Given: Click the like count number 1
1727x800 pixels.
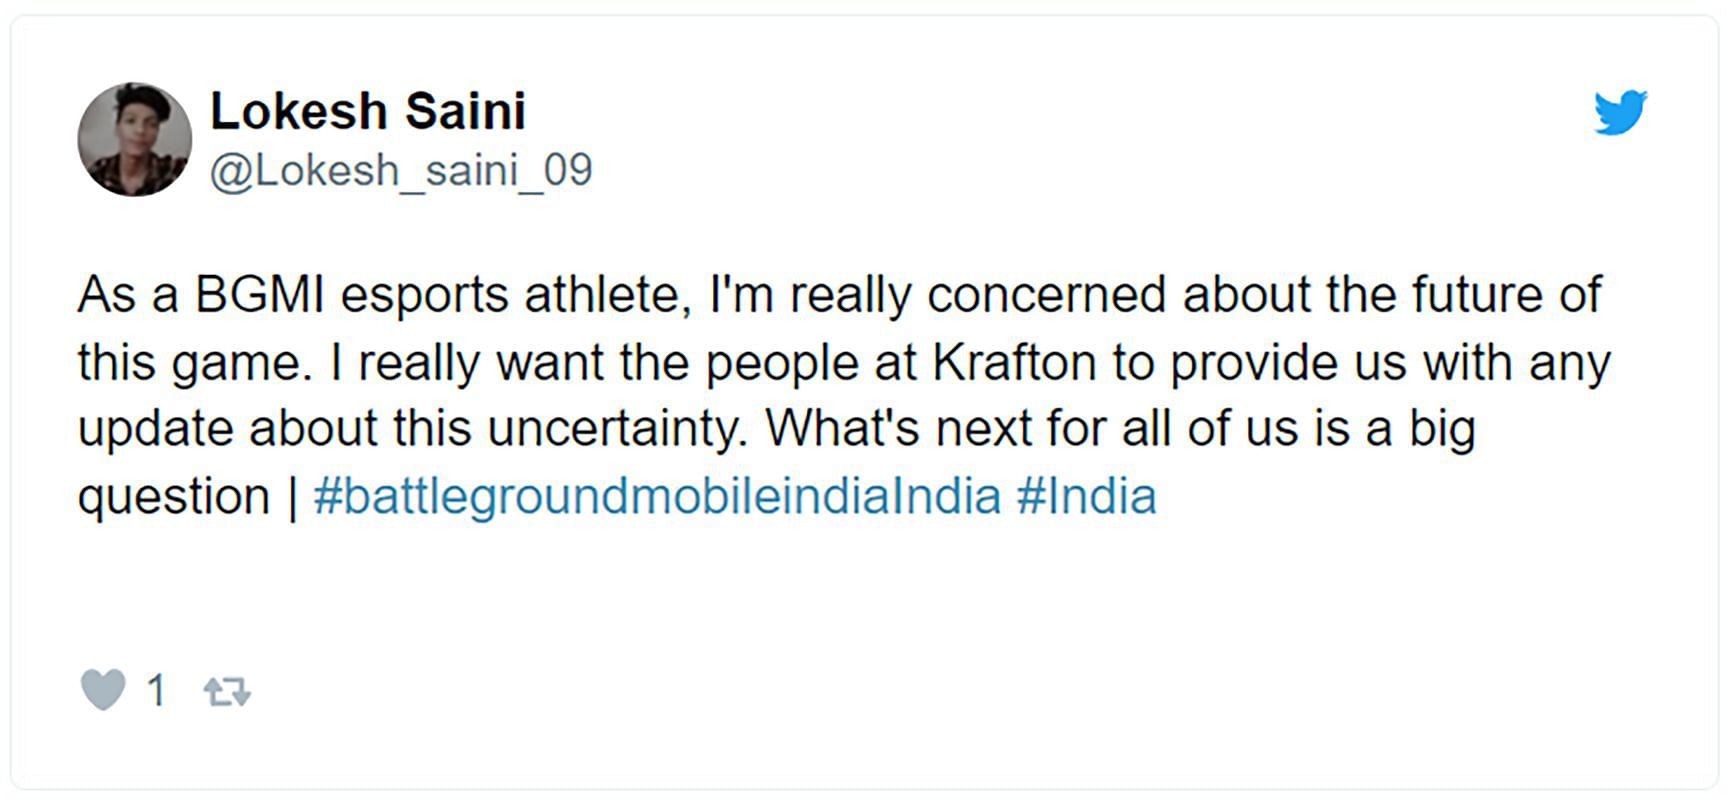Looking at the screenshot, I should tap(156, 690).
